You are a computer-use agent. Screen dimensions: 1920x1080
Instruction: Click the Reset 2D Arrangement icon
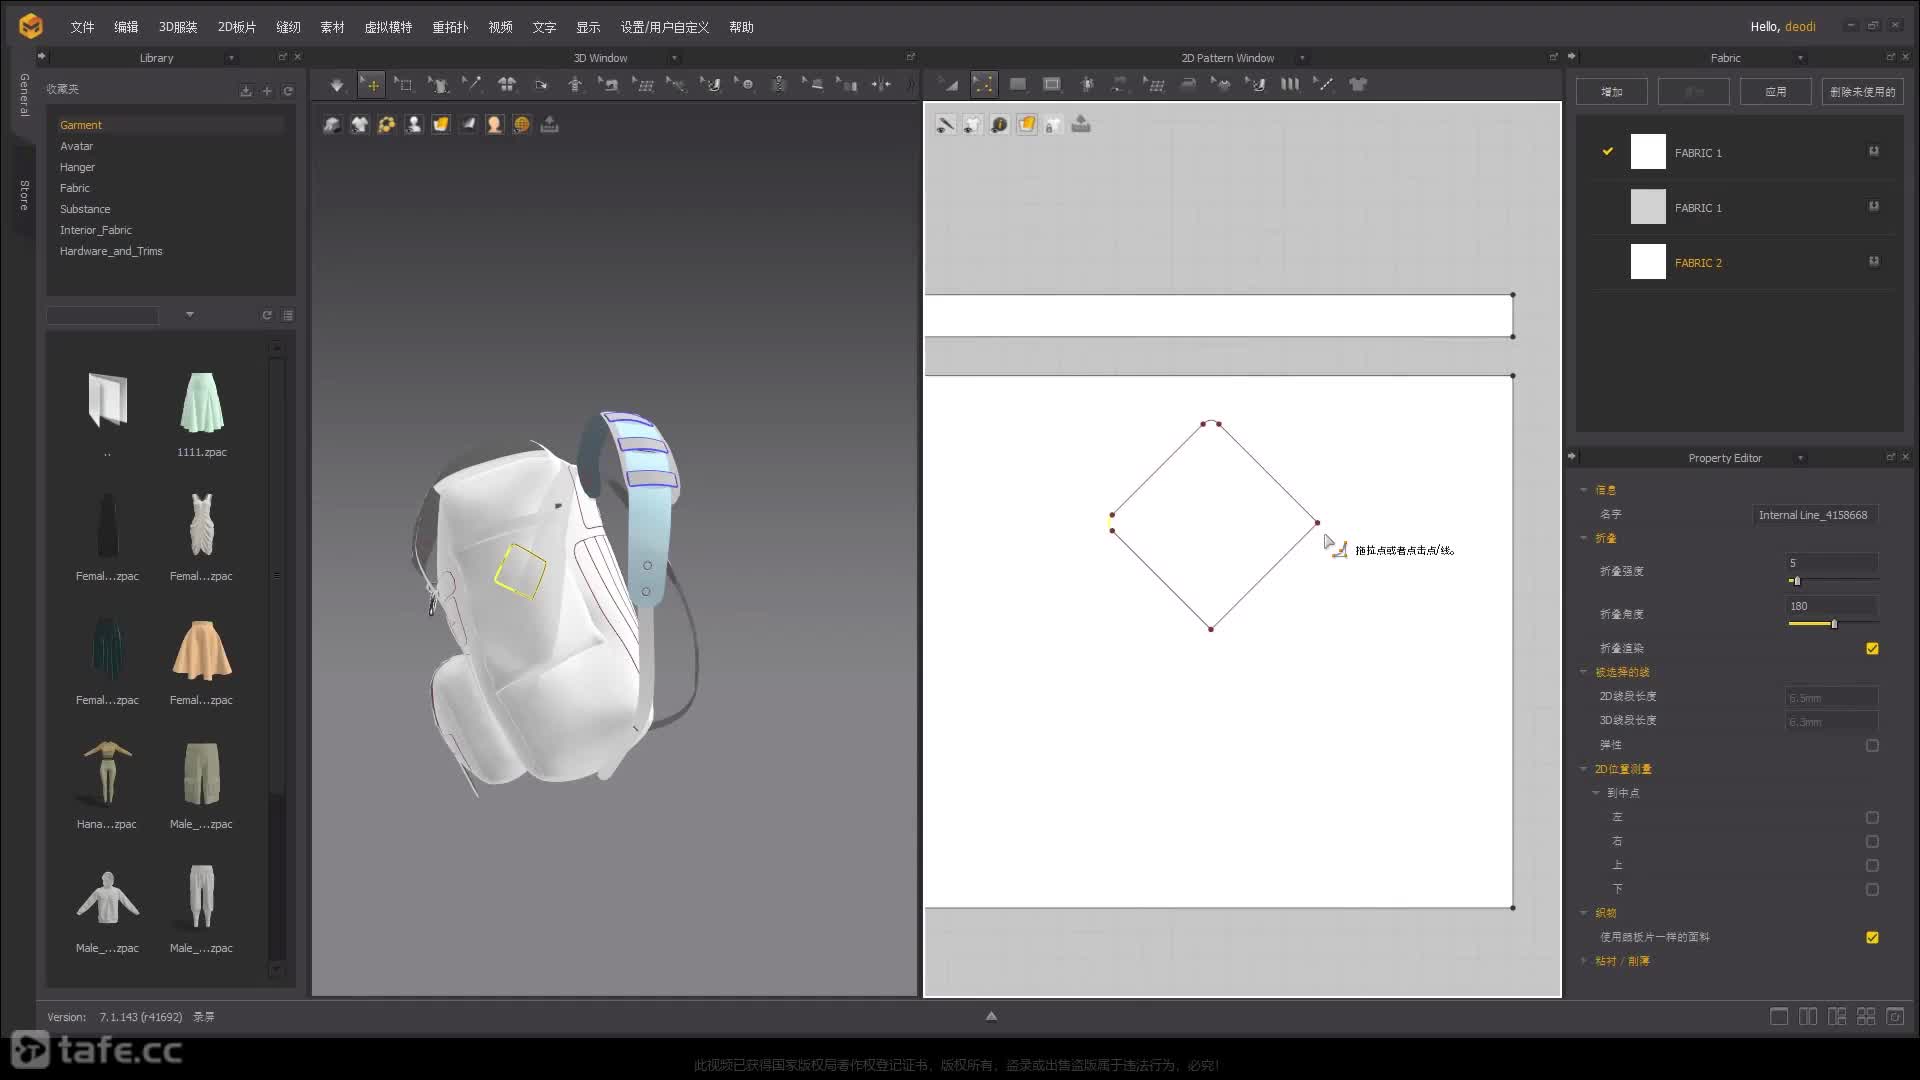click(507, 85)
